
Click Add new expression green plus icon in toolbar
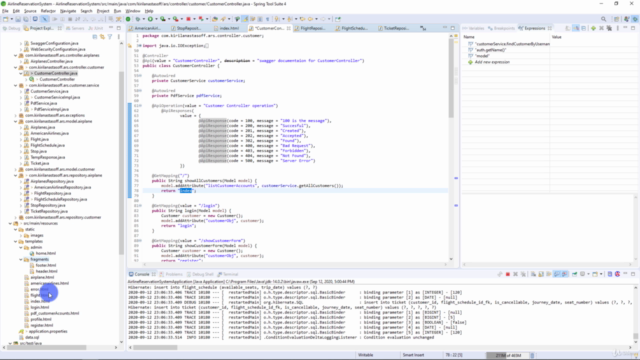click(593, 28)
